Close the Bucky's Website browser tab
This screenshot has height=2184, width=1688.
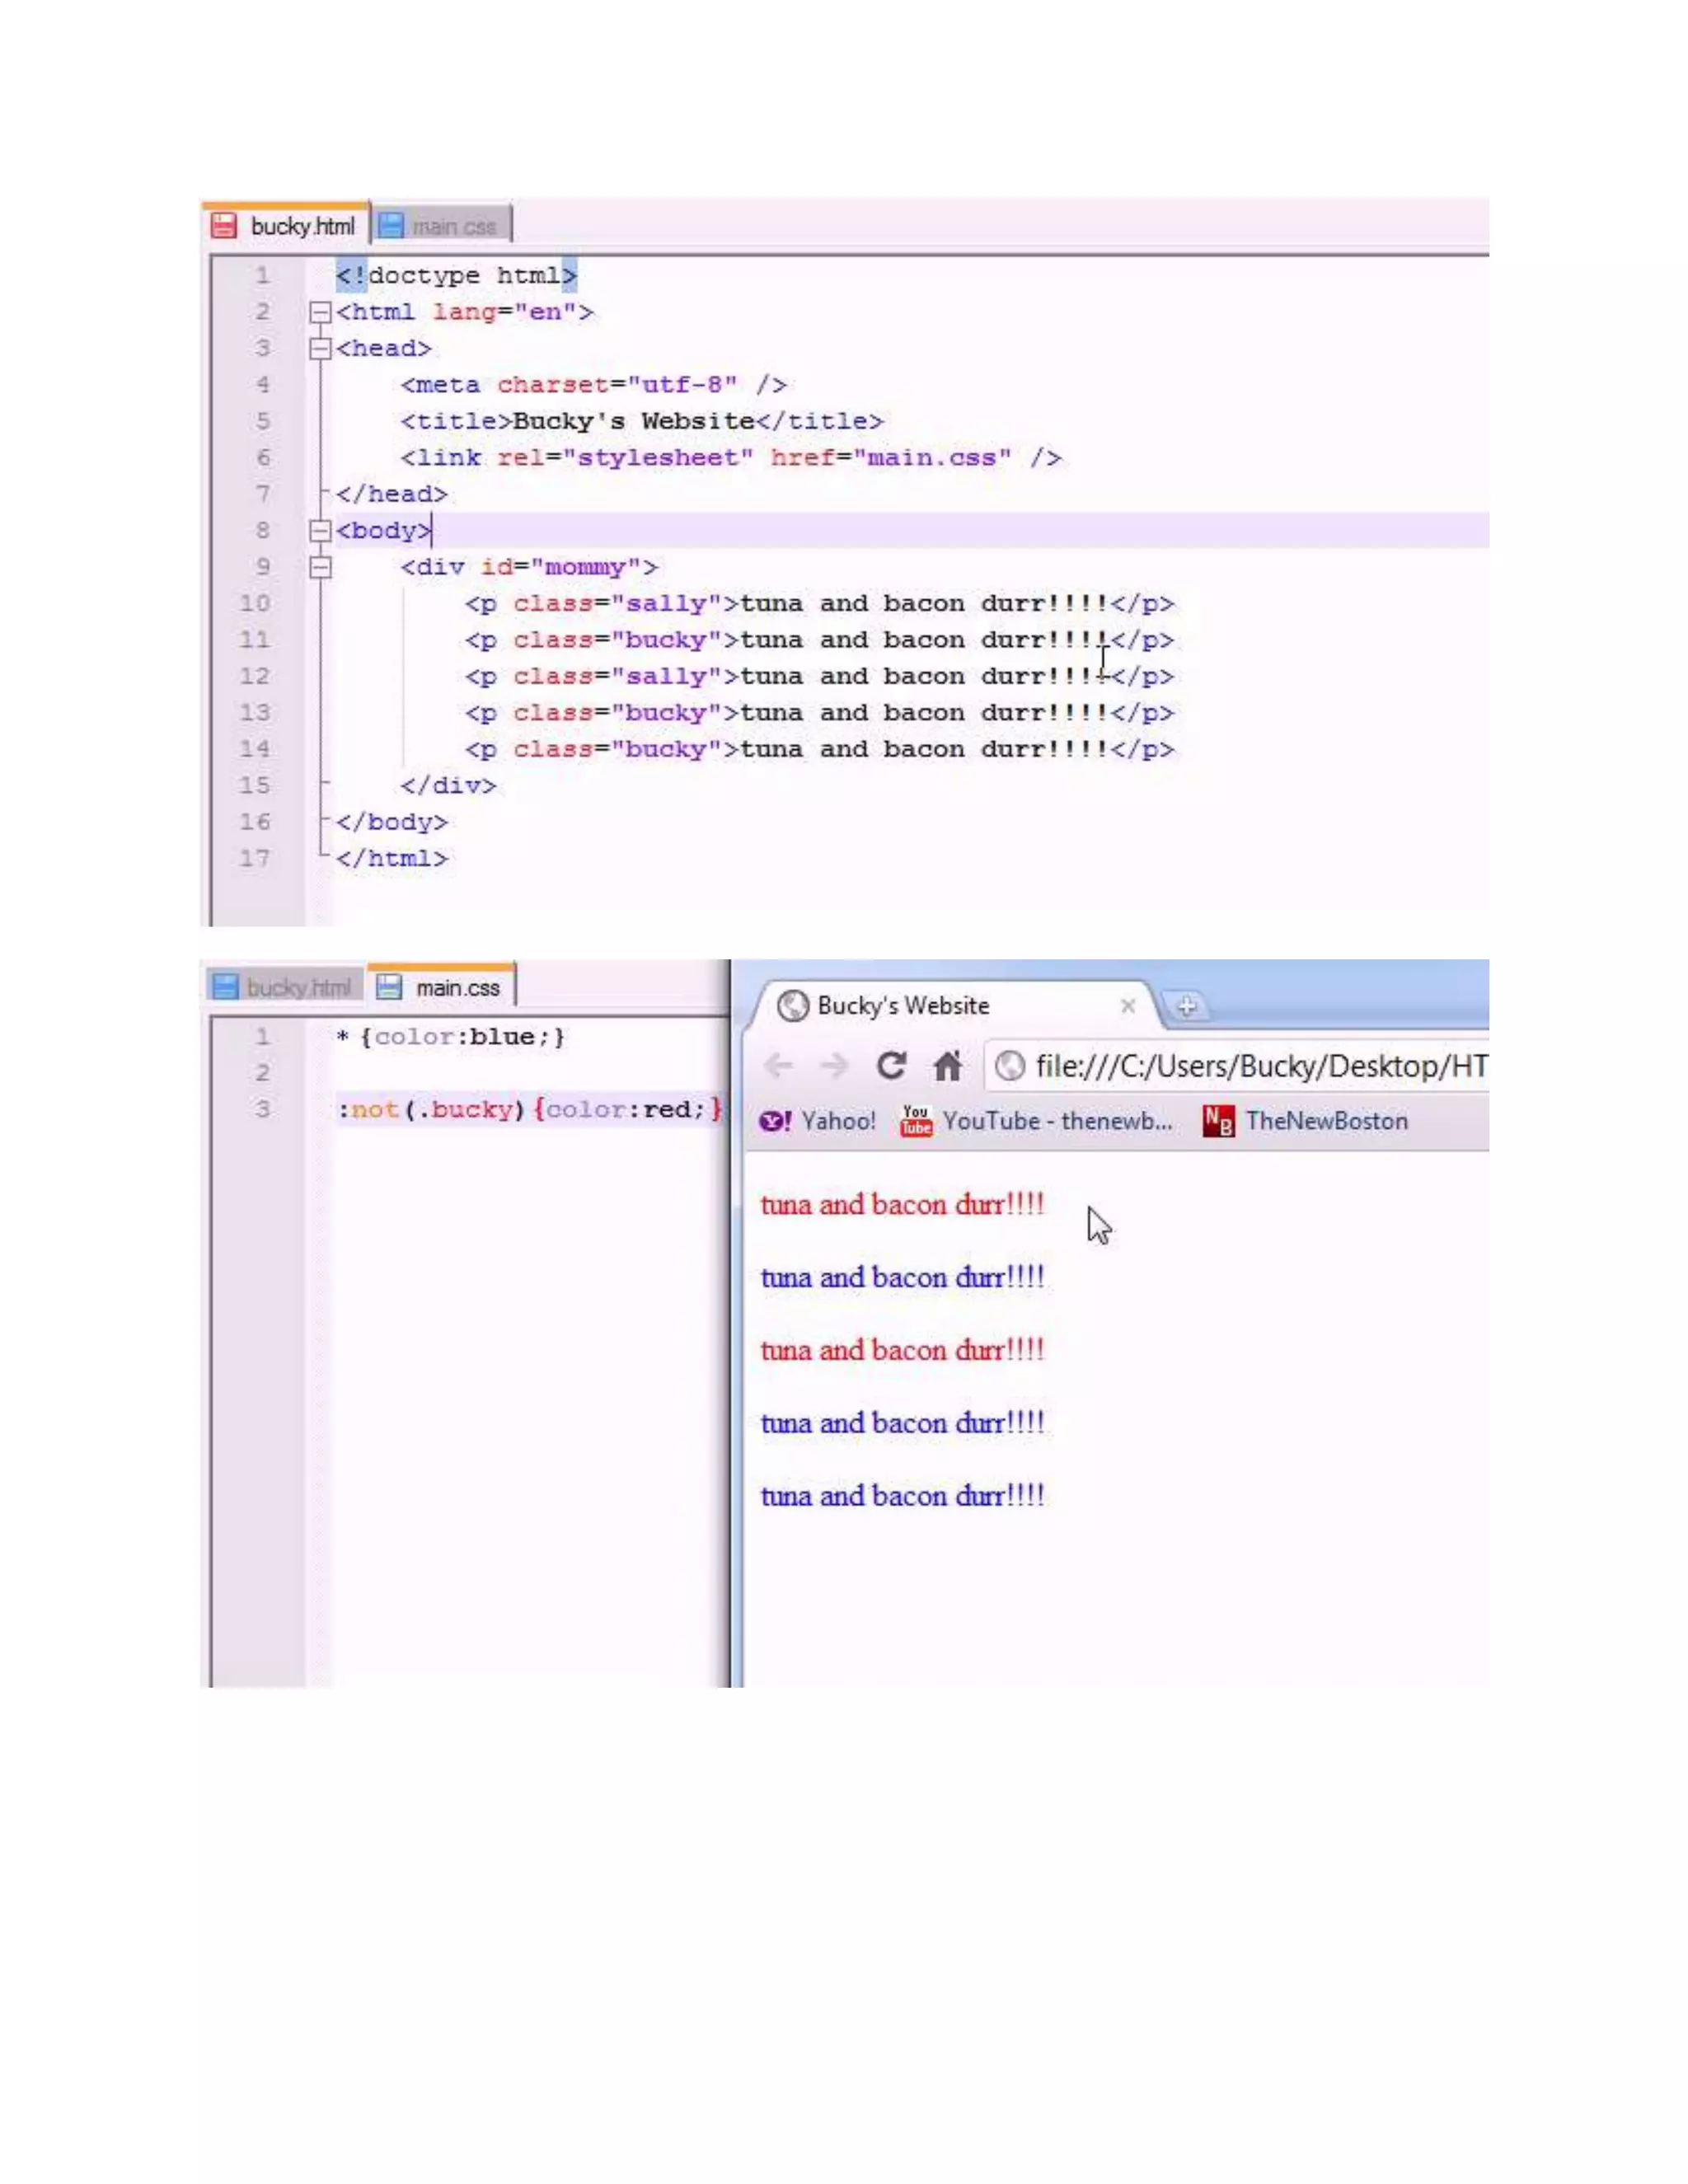[x=1128, y=1006]
